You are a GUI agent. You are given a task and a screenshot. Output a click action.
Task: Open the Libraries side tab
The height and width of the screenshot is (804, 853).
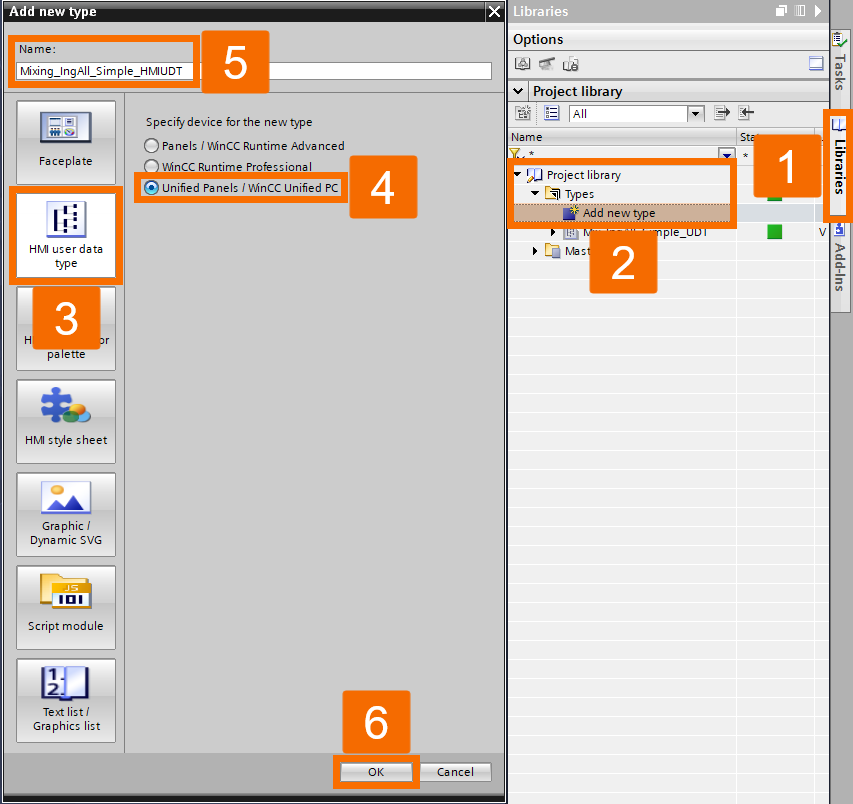[x=839, y=165]
